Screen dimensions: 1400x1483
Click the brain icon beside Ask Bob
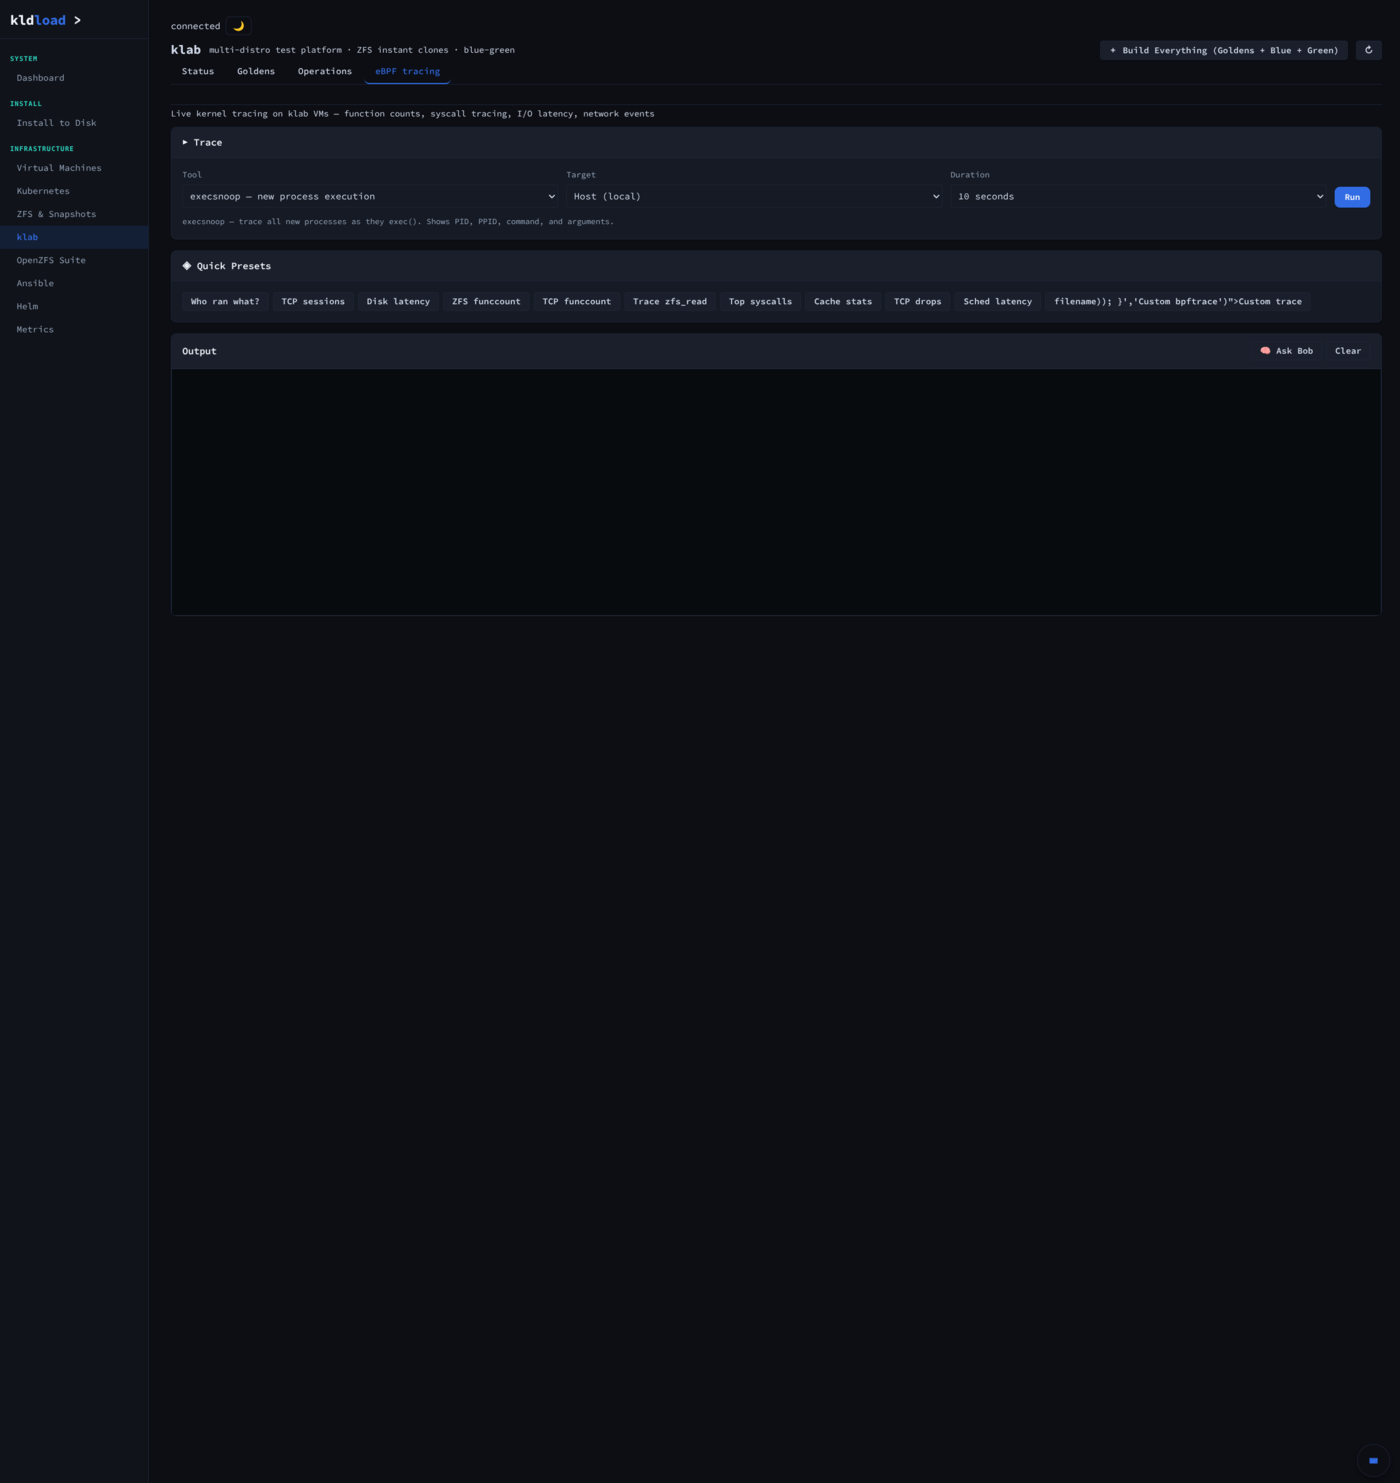(x=1265, y=351)
